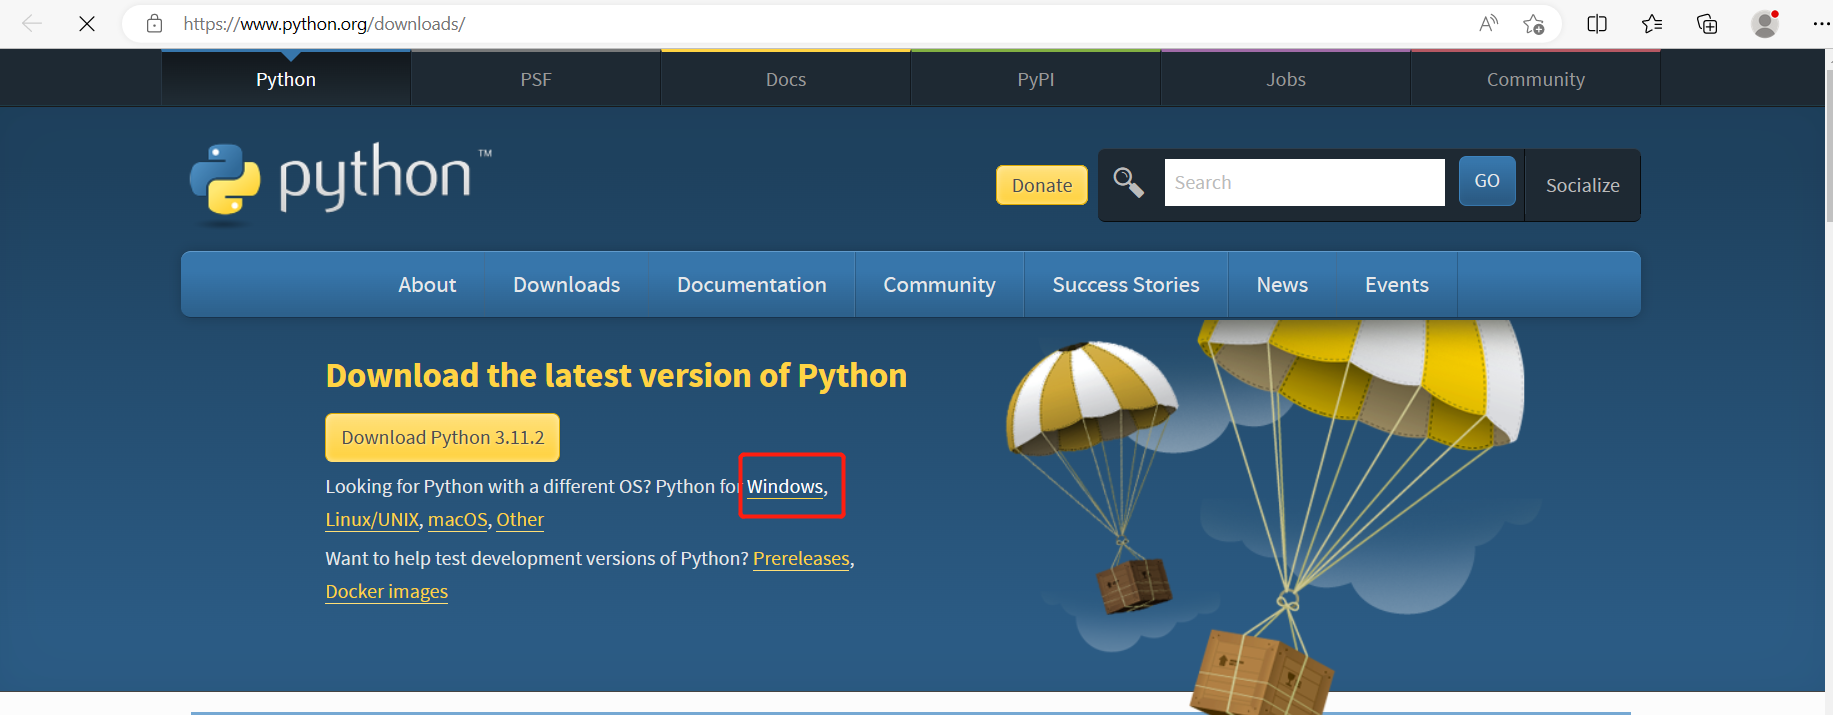Image resolution: width=1833 pixels, height=715 pixels.
Task: Select the PSF top tab
Action: 536,79
